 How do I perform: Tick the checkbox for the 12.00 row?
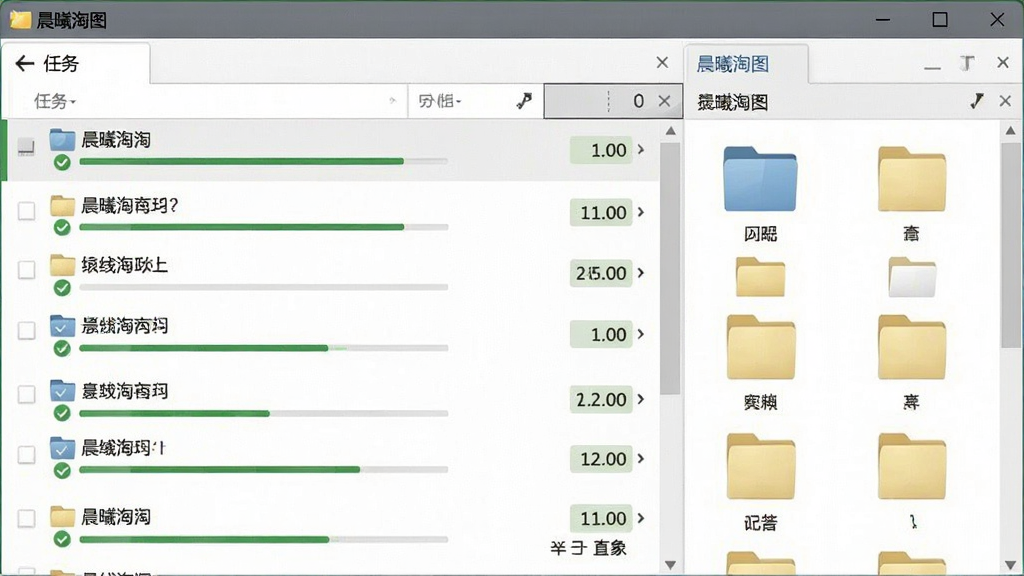click(x=26, y=455)
